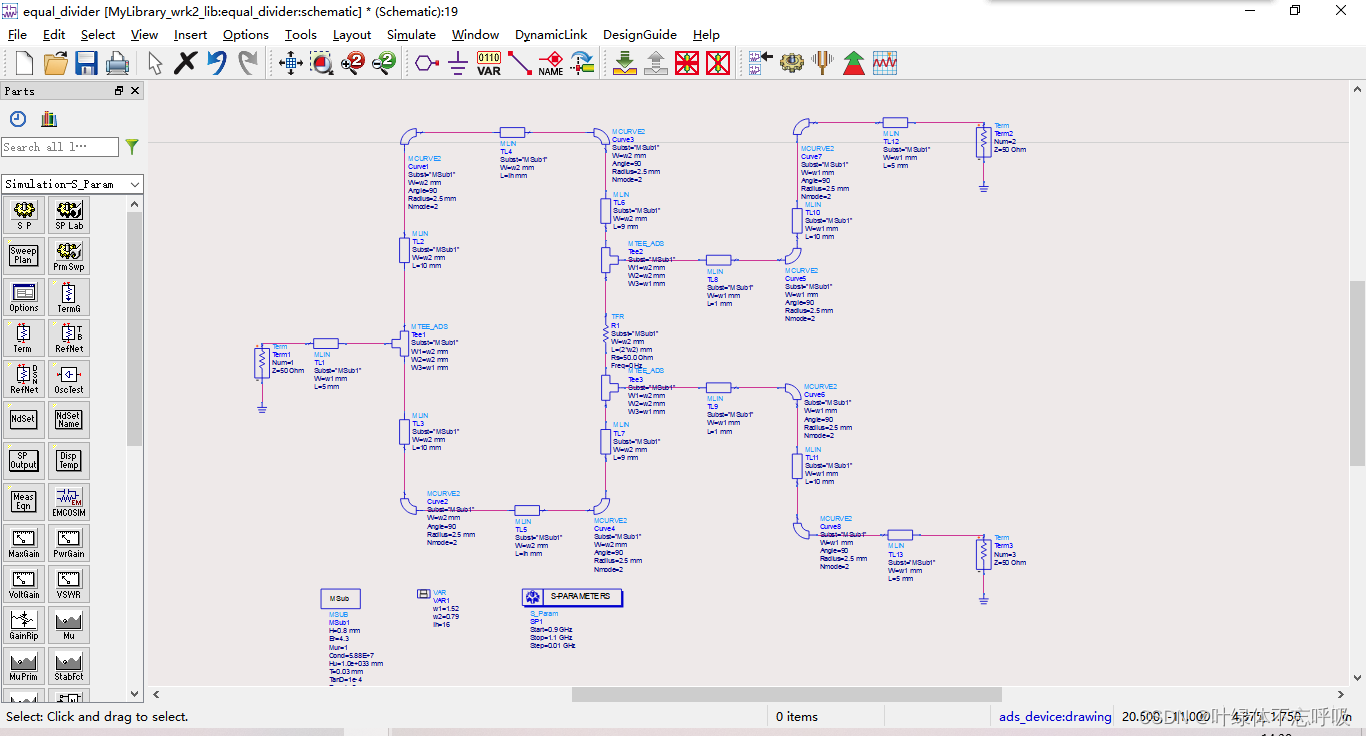Toggle the parts search filter funnel

point(131,147)
